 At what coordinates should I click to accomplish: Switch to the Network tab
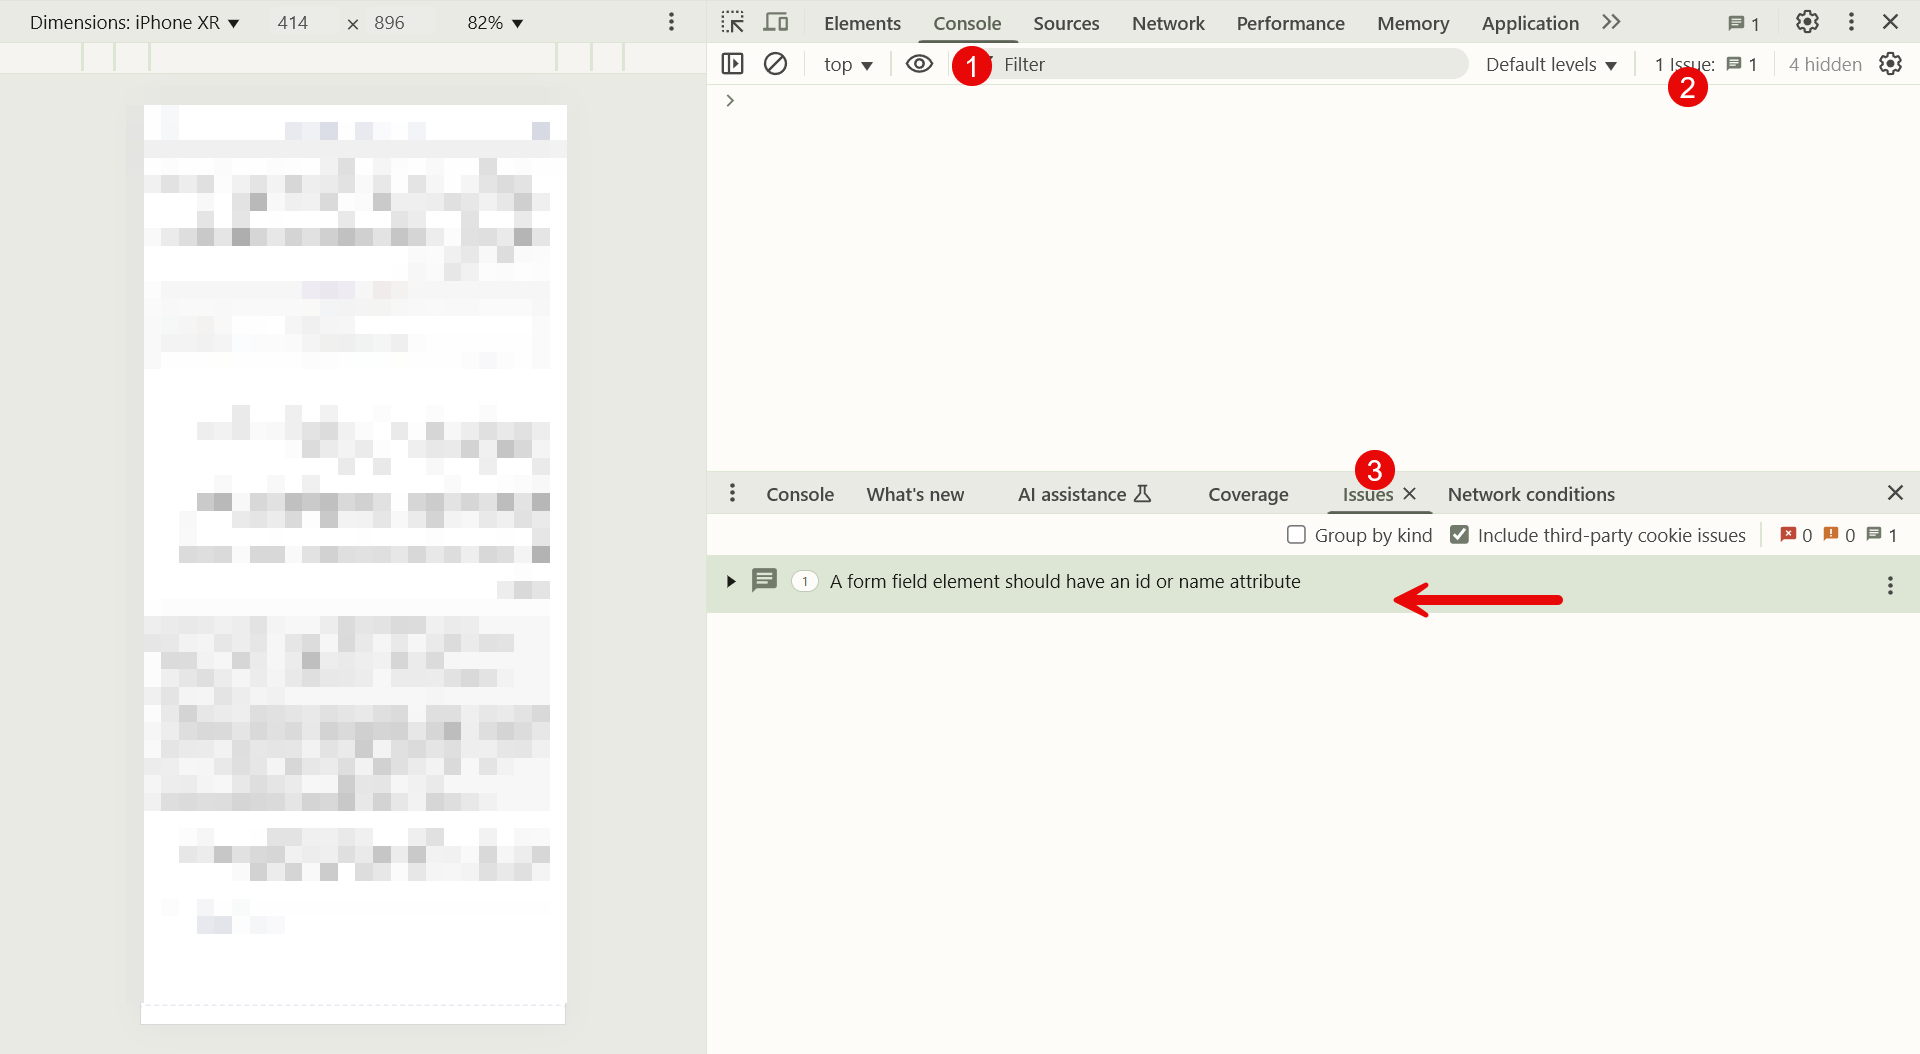coord(1168,23)
